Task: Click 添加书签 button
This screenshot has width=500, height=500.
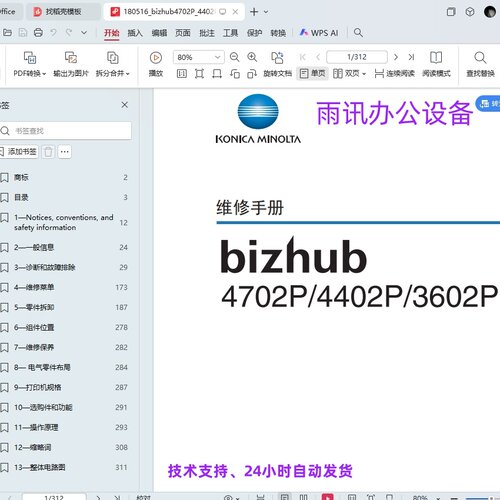Action: [19, 152]
